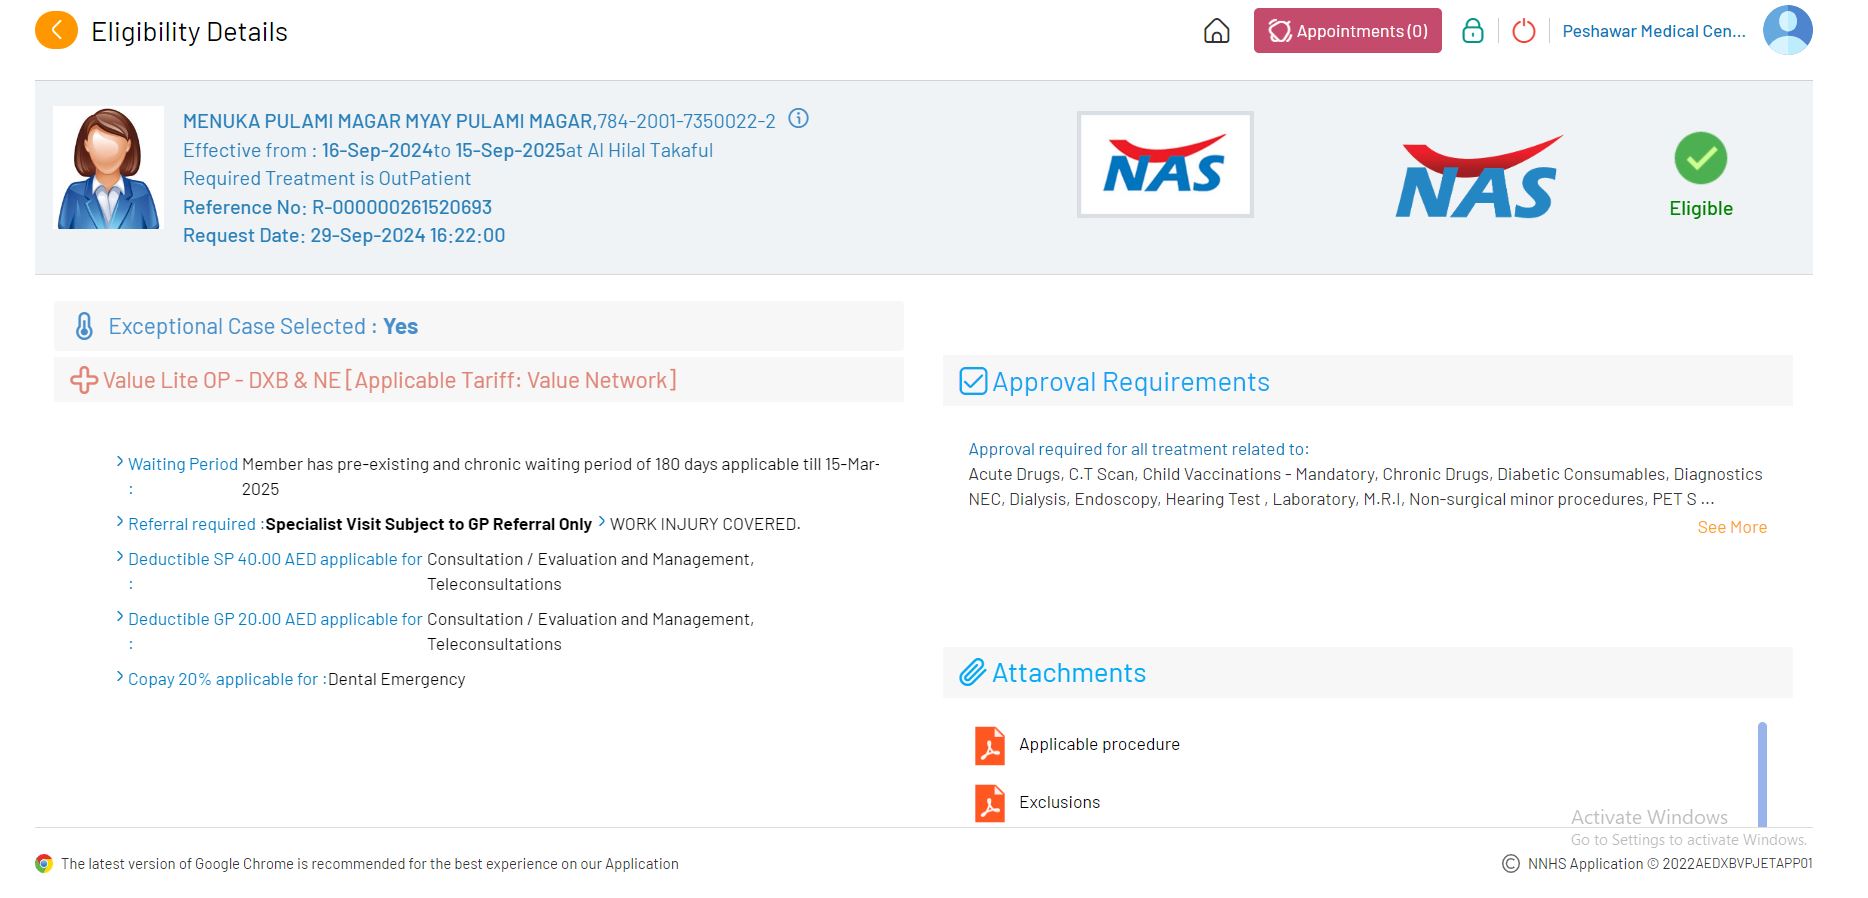Open the home page icon
Screen dimensions: 1868x898
click(1216, 31)
